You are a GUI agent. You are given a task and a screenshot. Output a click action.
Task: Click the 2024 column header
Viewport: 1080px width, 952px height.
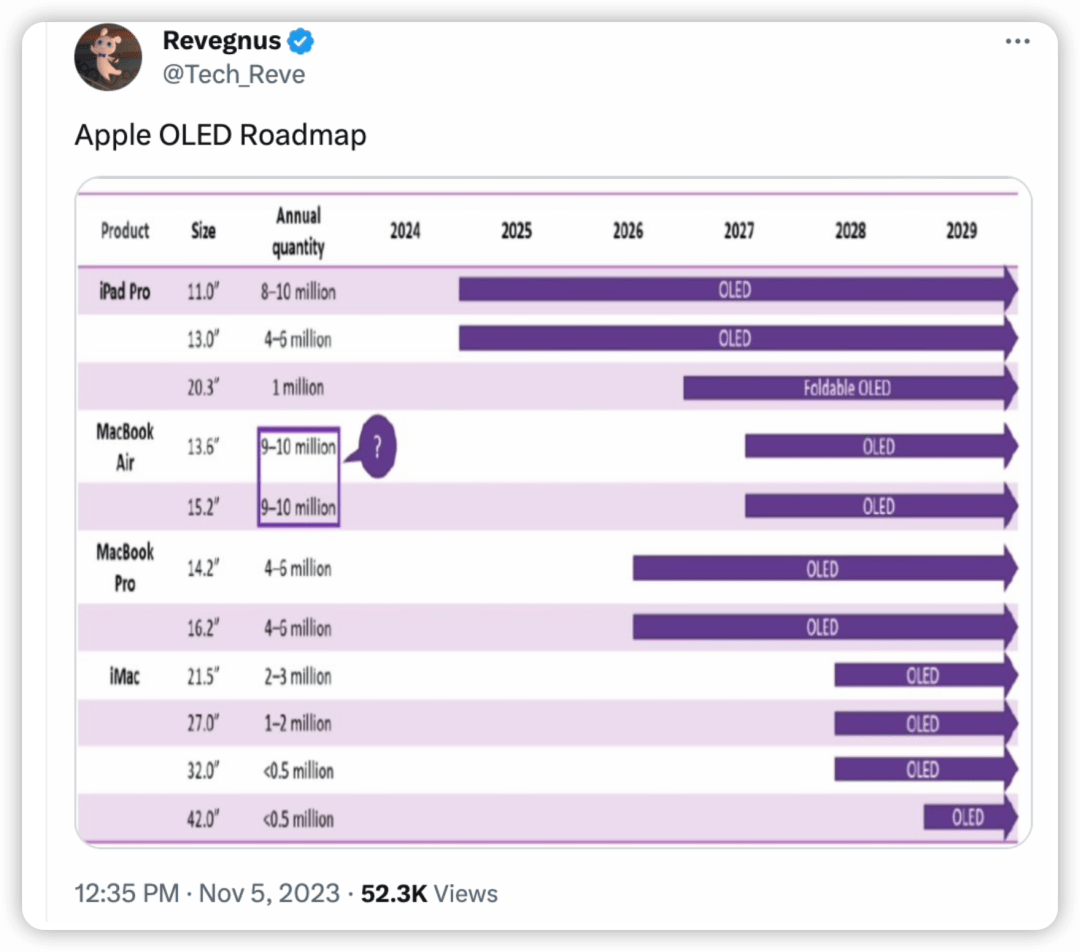(x=405, y=231)
